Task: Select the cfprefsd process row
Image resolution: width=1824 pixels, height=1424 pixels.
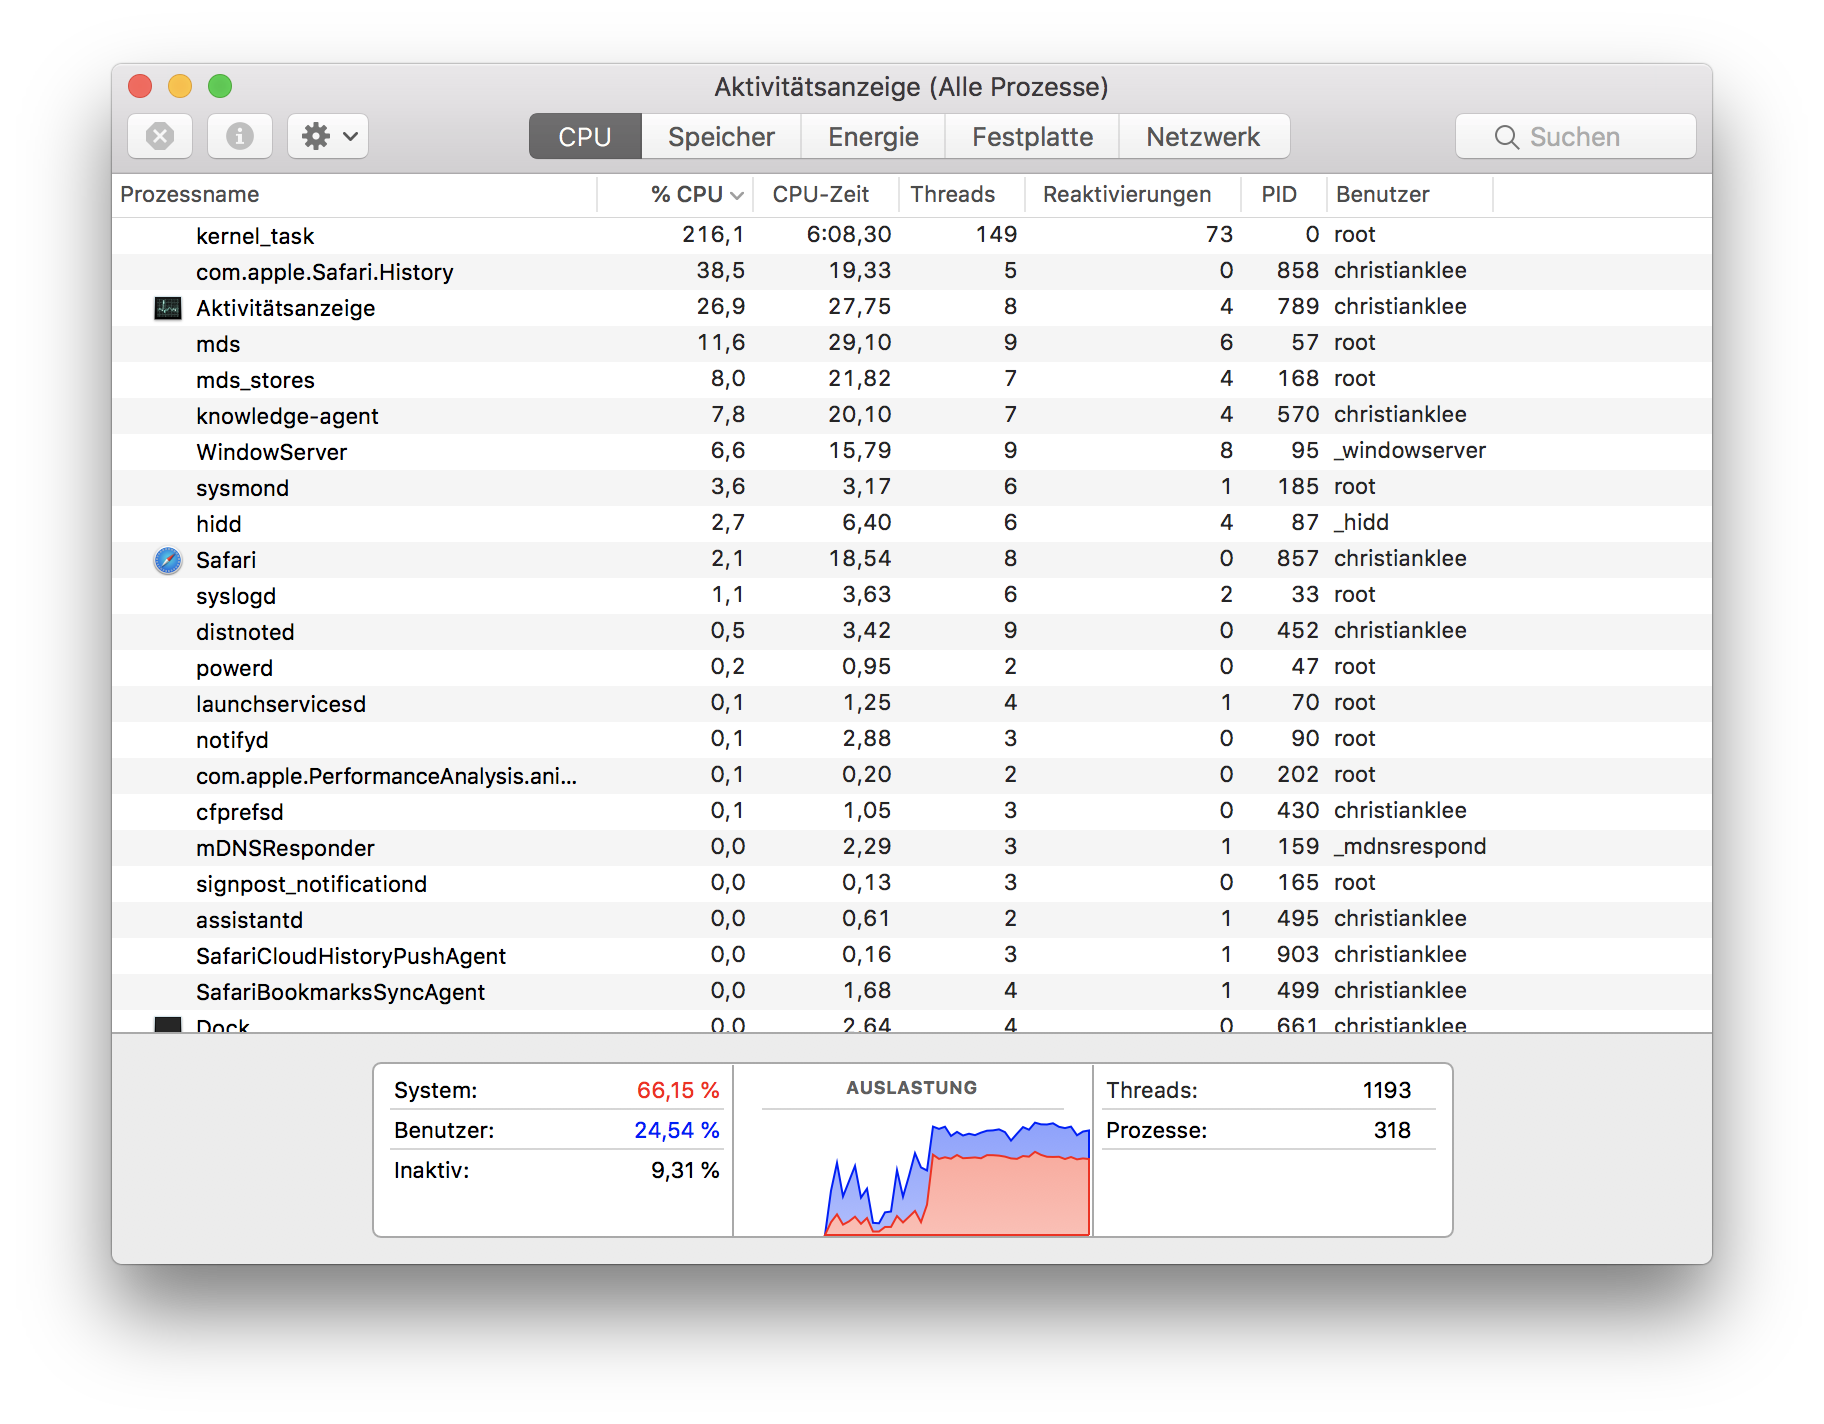Action: click(912, 811)
